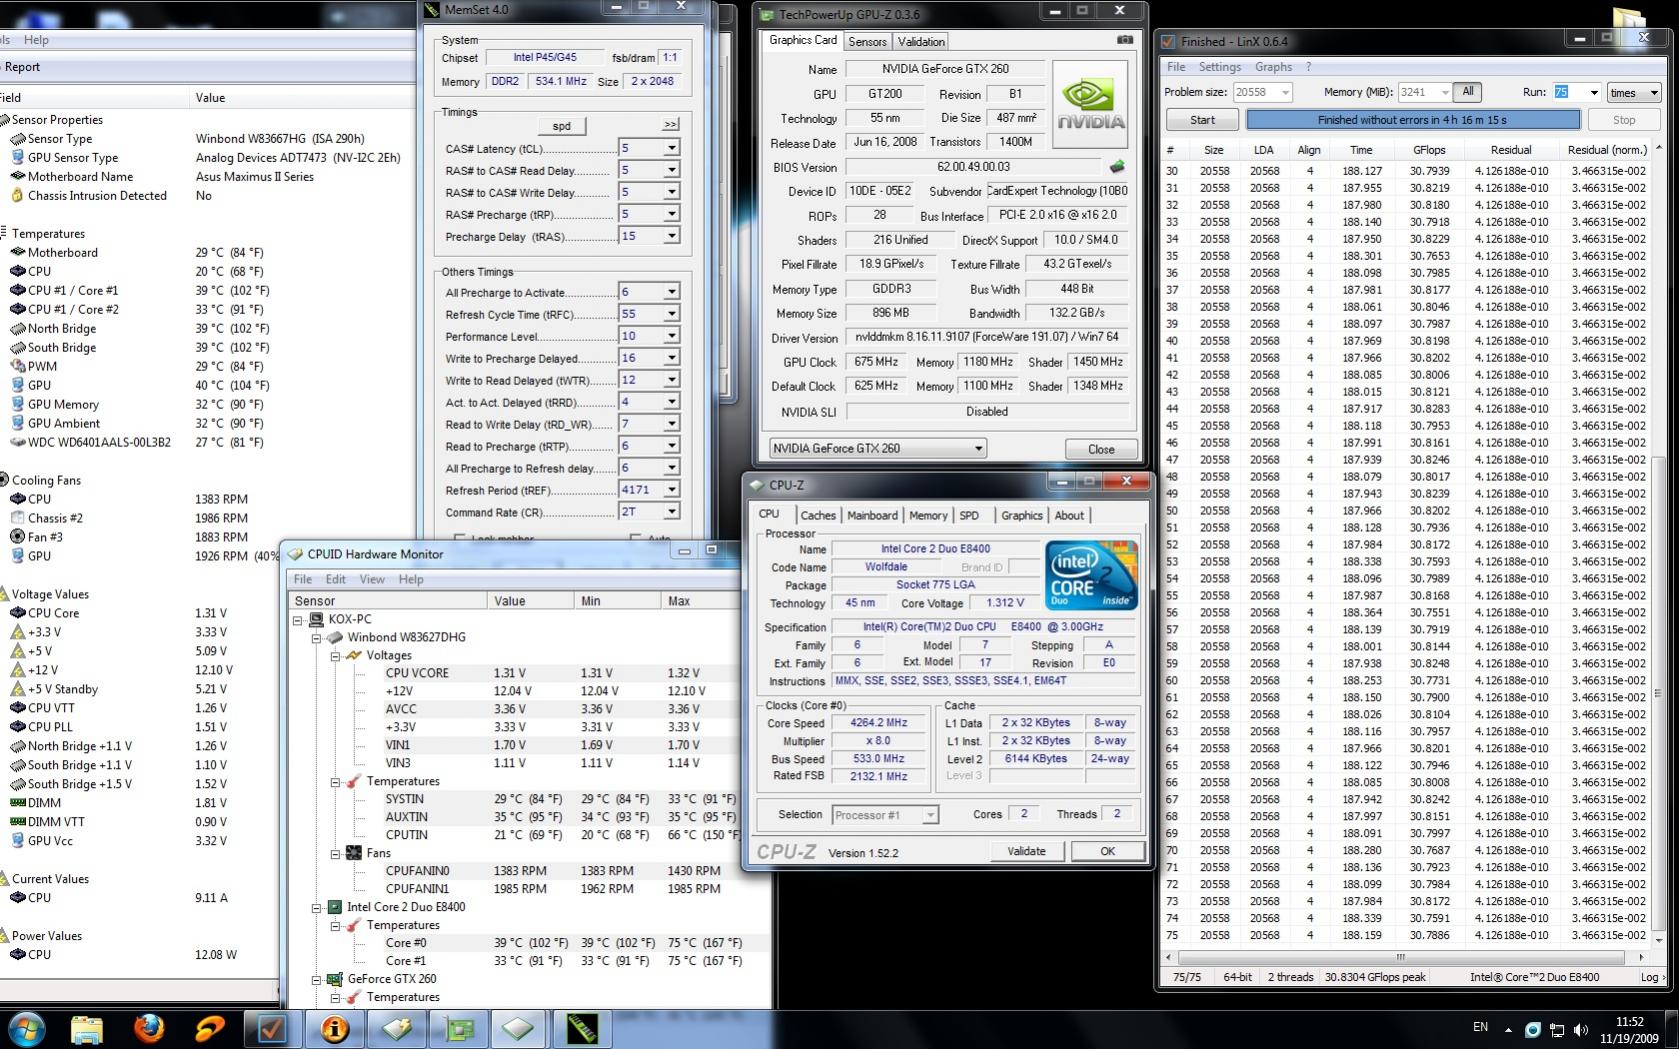The width and height of the screenshot is (1679, 1049).
Task: Click the Winbond W83627DHG chip icon
Action: coord(335,637)
